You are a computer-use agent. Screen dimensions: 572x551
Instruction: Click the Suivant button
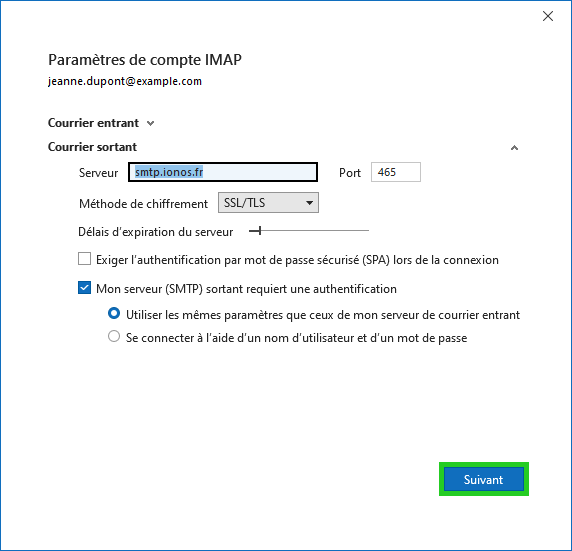[484, 479]
